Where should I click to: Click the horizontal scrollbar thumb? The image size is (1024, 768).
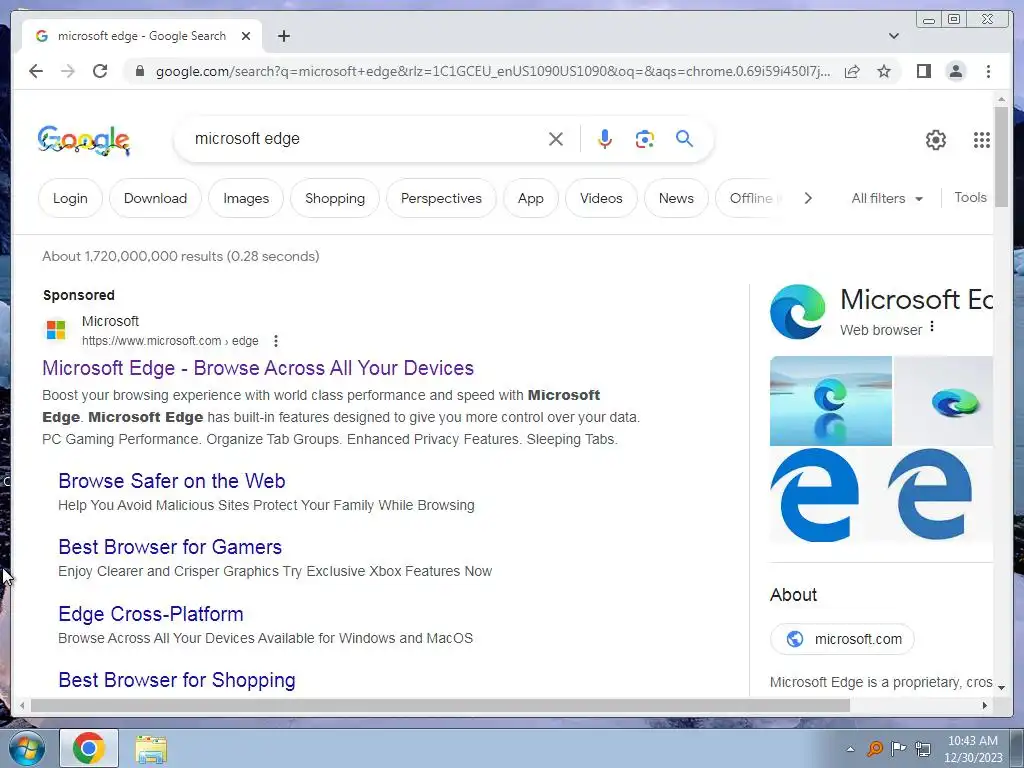pos(440,705)
